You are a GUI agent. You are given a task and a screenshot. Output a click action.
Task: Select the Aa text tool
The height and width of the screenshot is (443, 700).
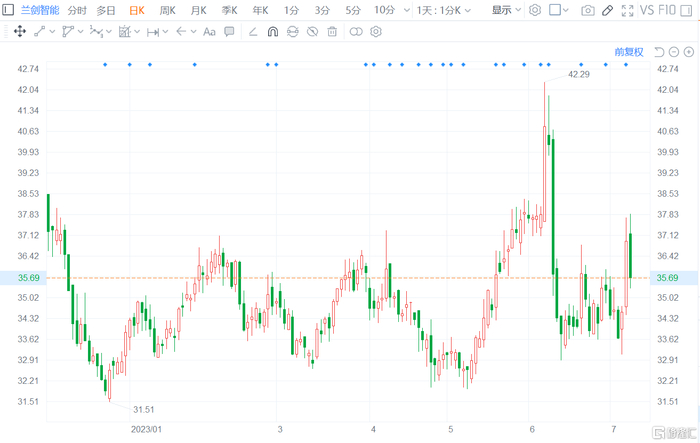[209, 31]
